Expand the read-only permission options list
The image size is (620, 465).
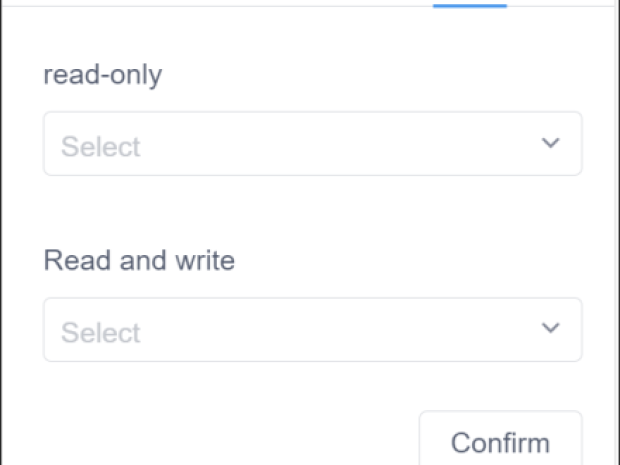pos(312,144)
